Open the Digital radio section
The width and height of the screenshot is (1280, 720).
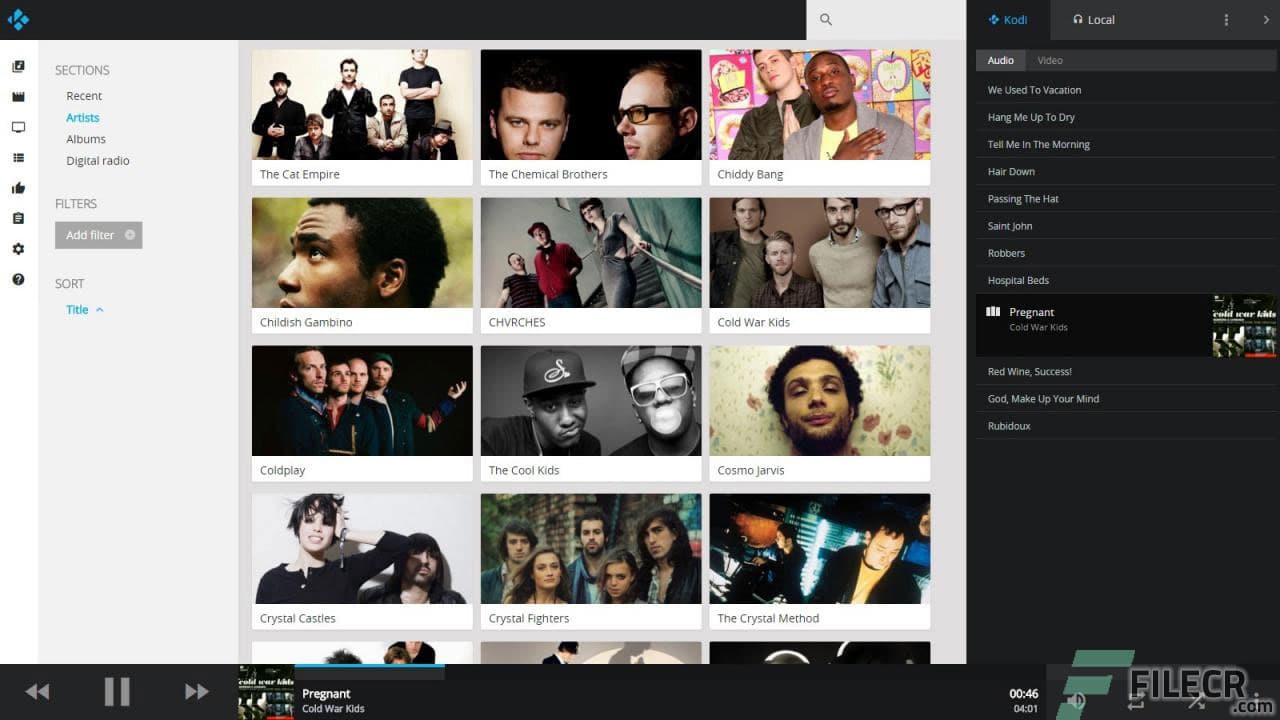point(98,161)
